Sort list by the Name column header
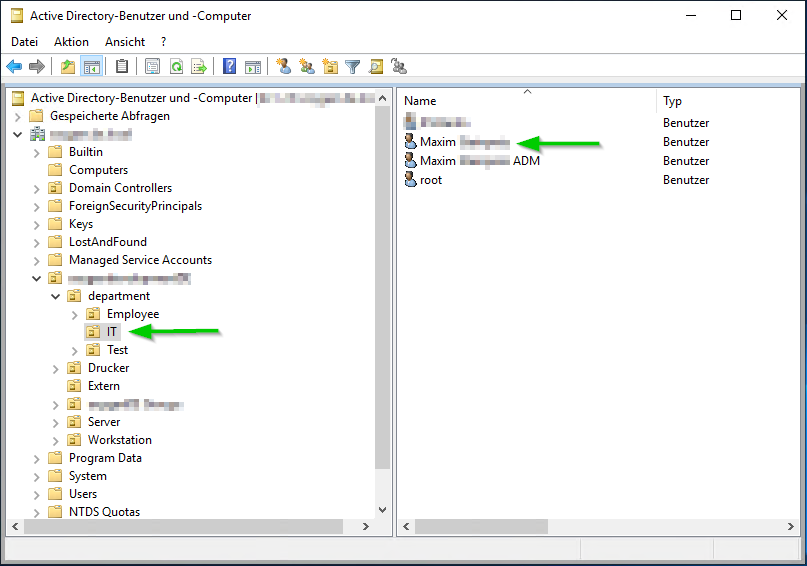 pos(527,101)
